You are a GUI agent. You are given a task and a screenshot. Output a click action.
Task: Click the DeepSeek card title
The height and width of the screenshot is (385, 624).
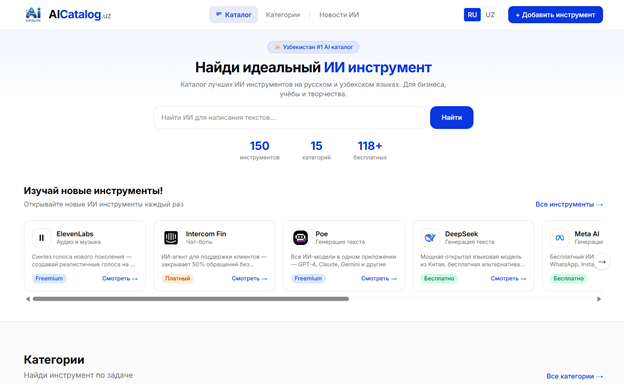click(461, 234)
